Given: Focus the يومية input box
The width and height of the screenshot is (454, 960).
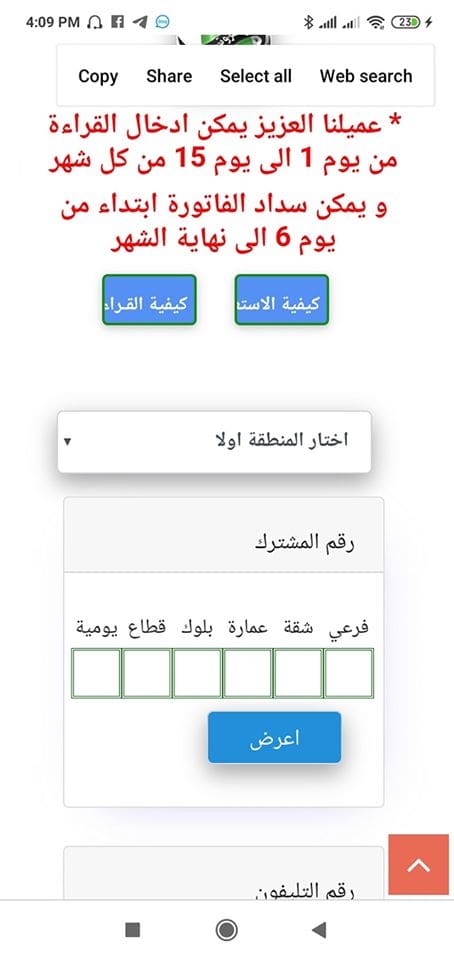Looking at the screenshot, I should (96, 673).
